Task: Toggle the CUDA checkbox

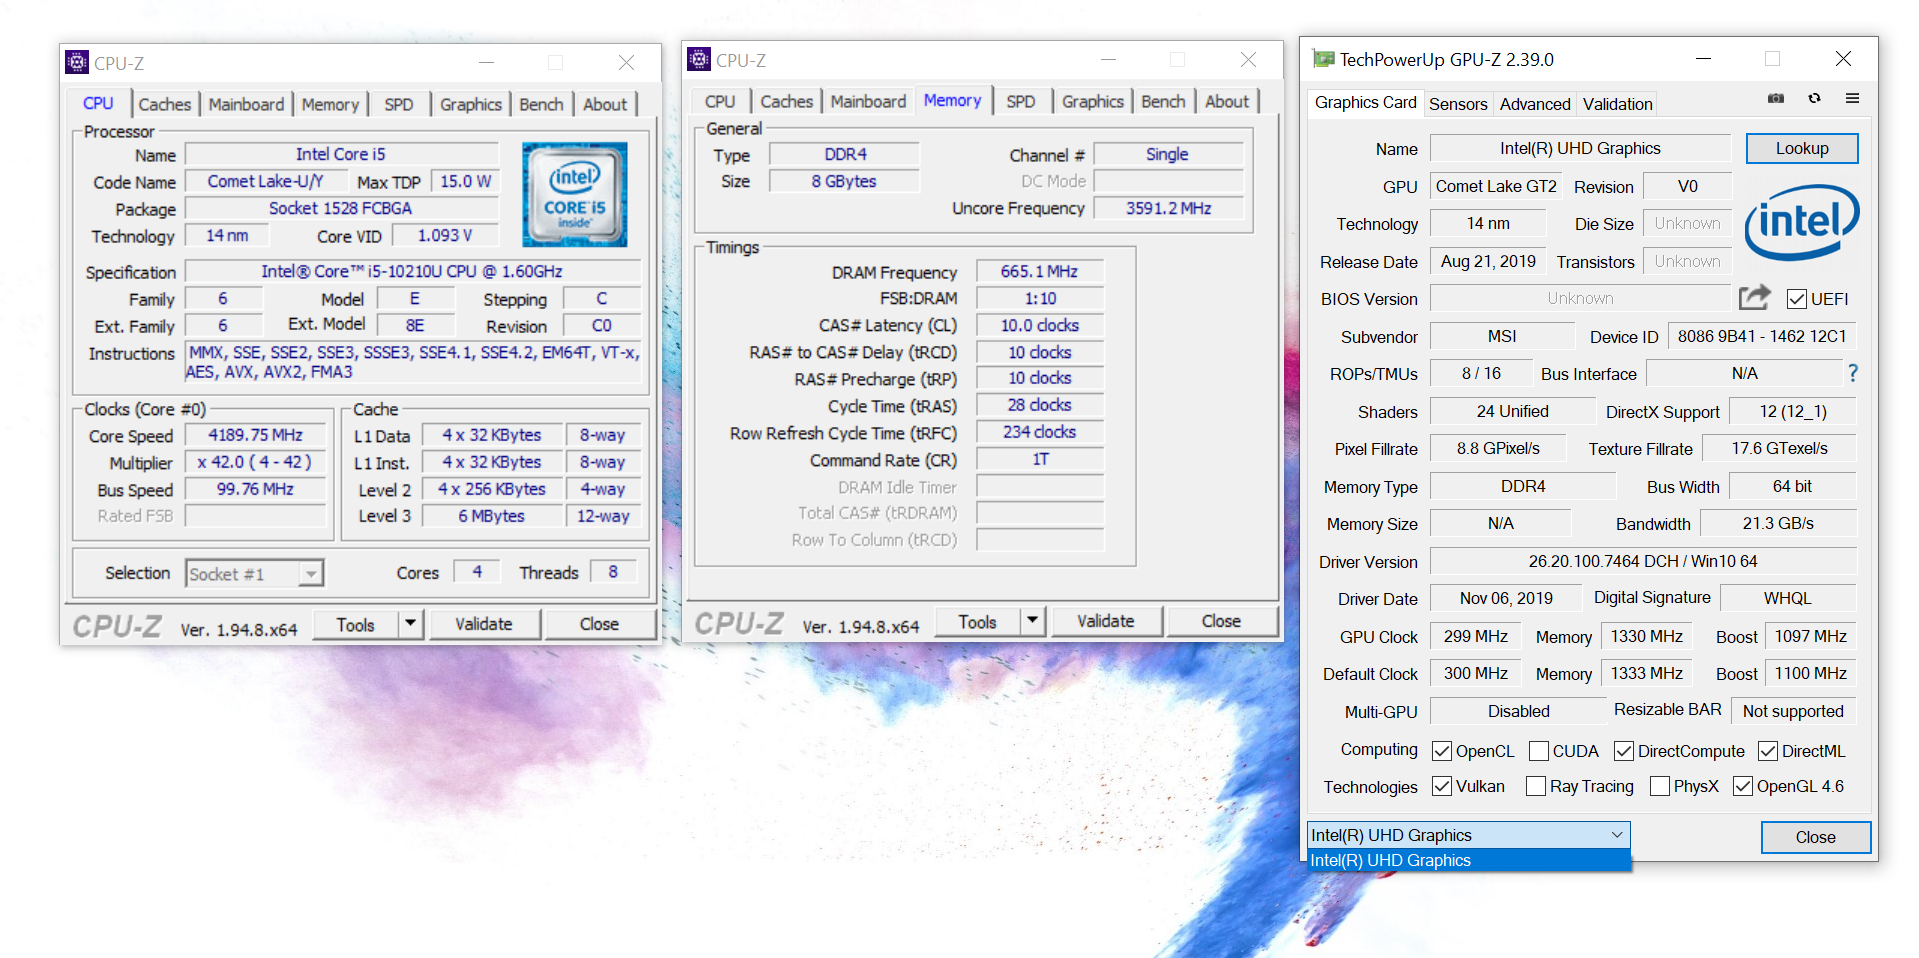Action: click(x=1539, y=751)
